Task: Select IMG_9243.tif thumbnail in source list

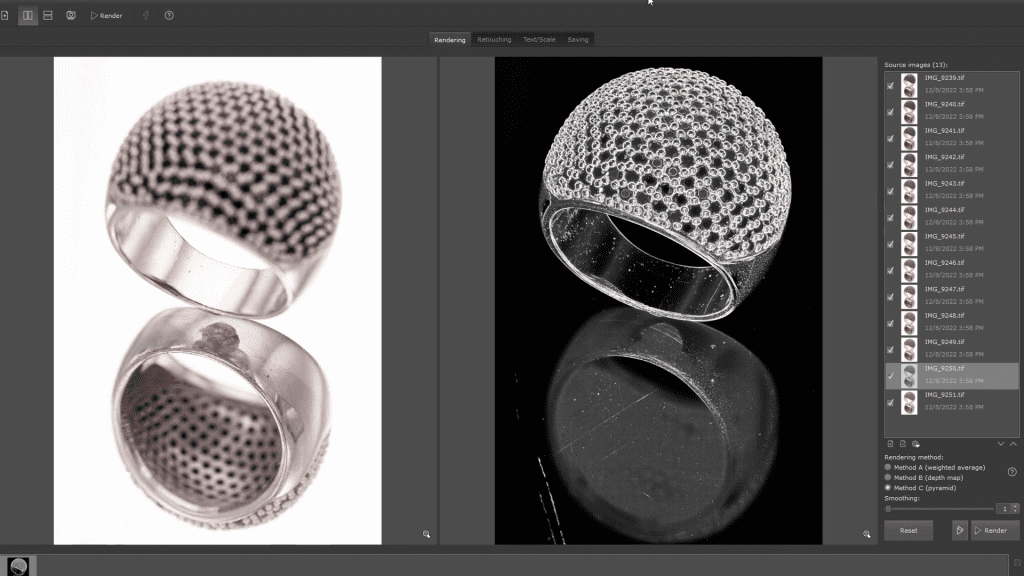Action: (x=909, y=191)
